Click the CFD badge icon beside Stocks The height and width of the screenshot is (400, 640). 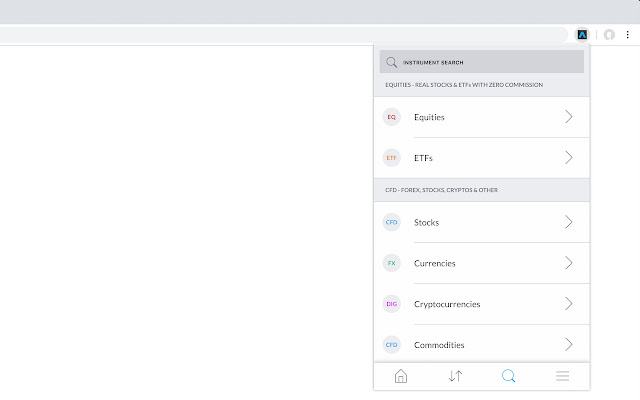pyautogui.click(x=392, y=222)
